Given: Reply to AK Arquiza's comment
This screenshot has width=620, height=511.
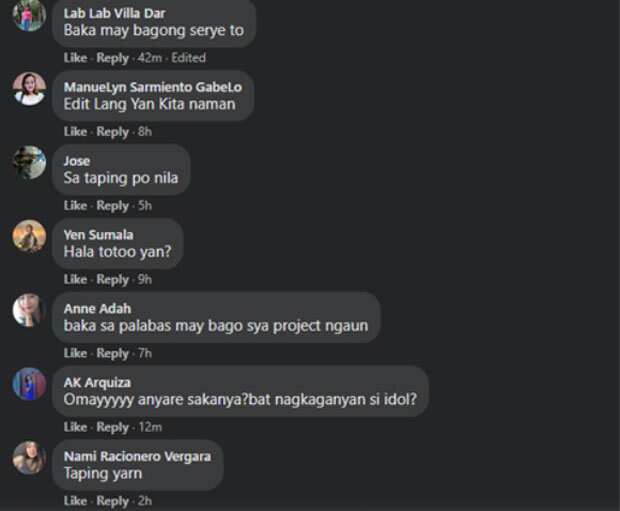Looking at the screenshot, I should 113,428.
